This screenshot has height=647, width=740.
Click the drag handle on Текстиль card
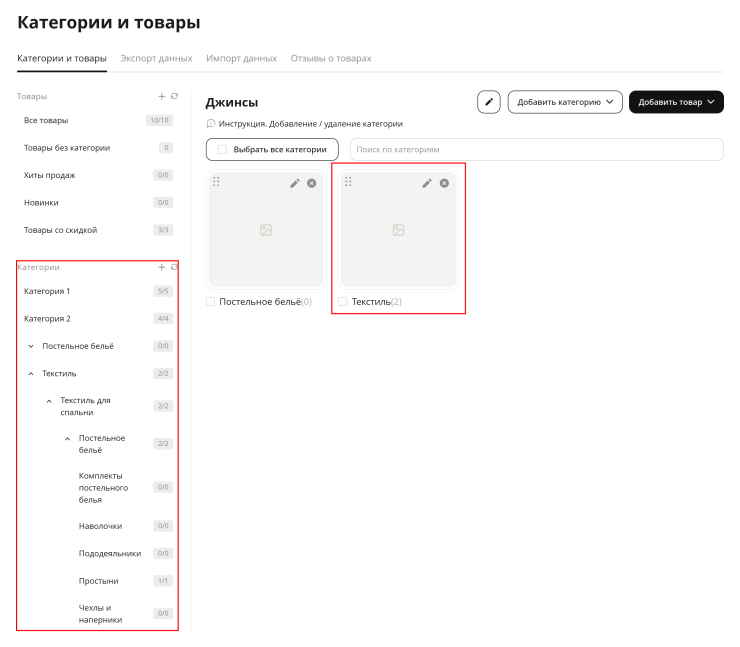[348, 182]
